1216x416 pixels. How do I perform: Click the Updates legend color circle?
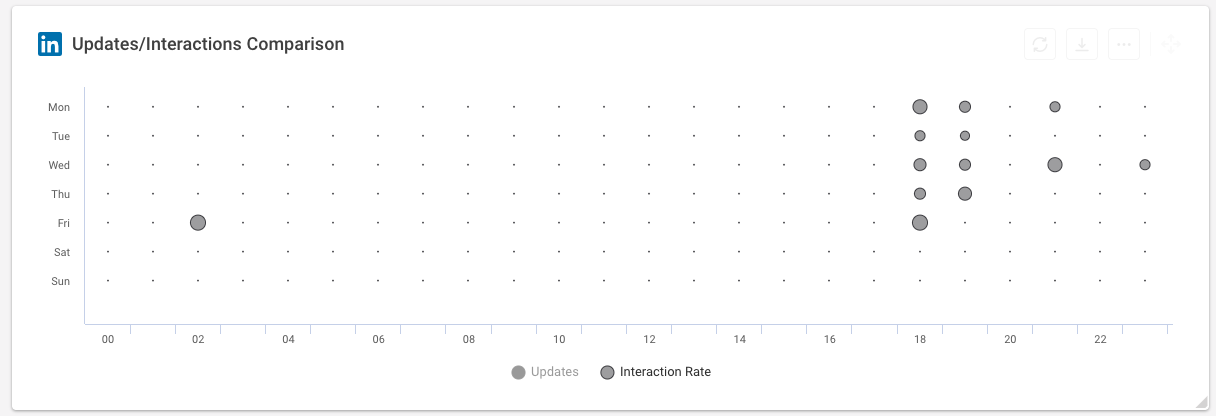coord(518,372)
